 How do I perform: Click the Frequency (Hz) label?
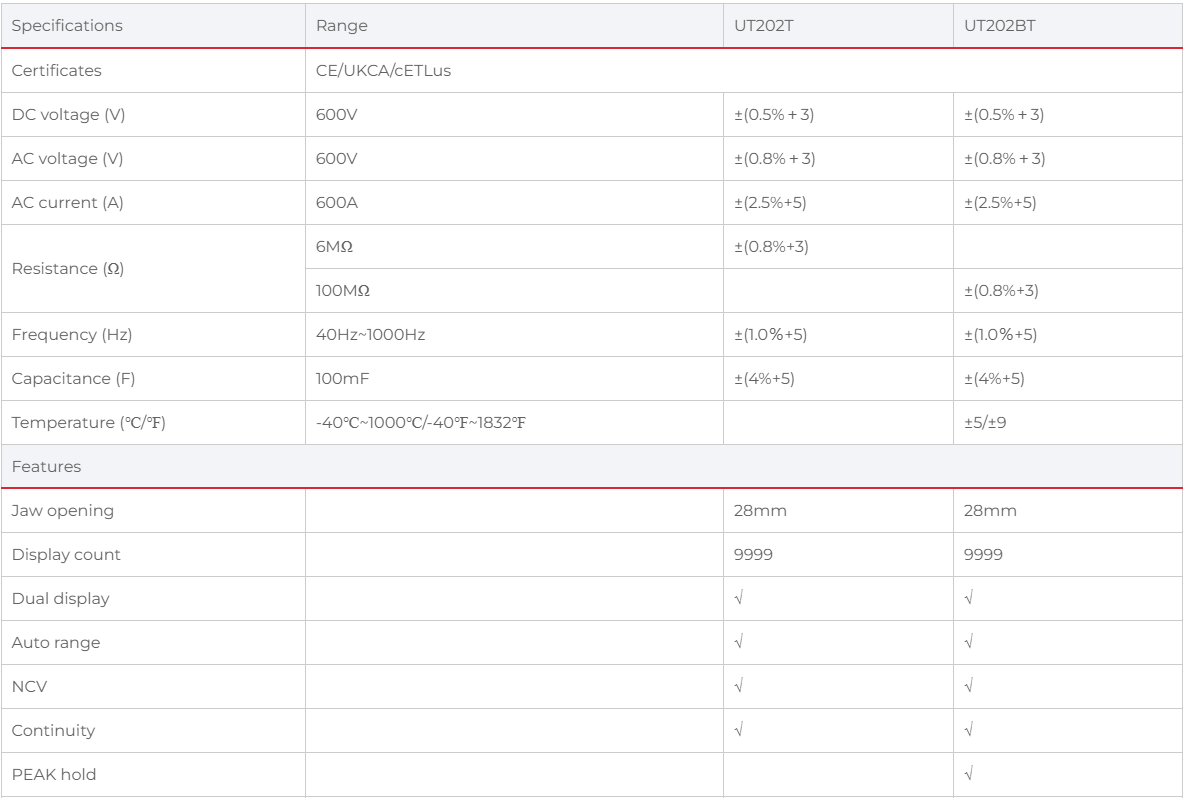click(x=72, y=334)
